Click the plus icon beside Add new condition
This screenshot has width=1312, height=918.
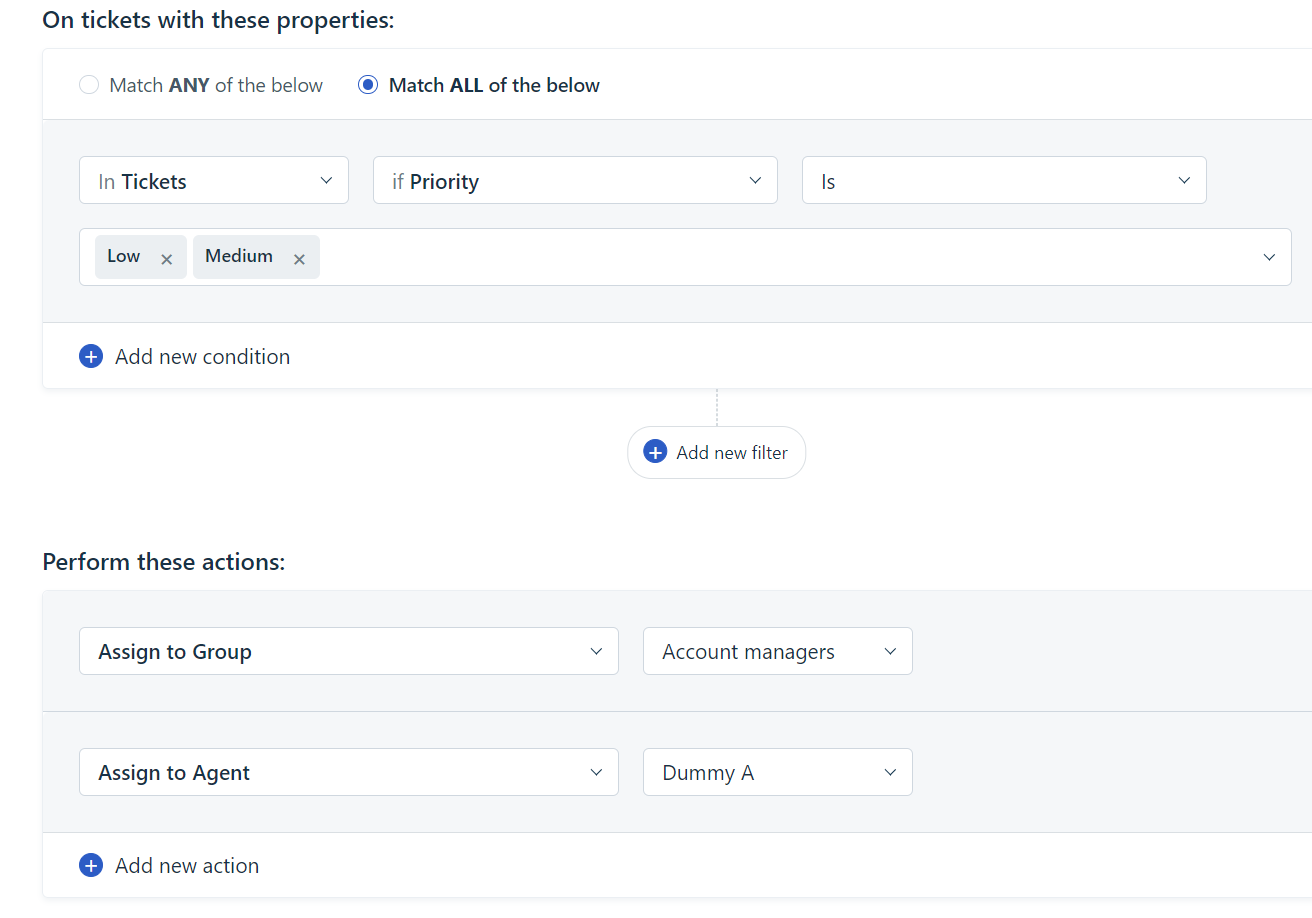(x=91, y=357)
